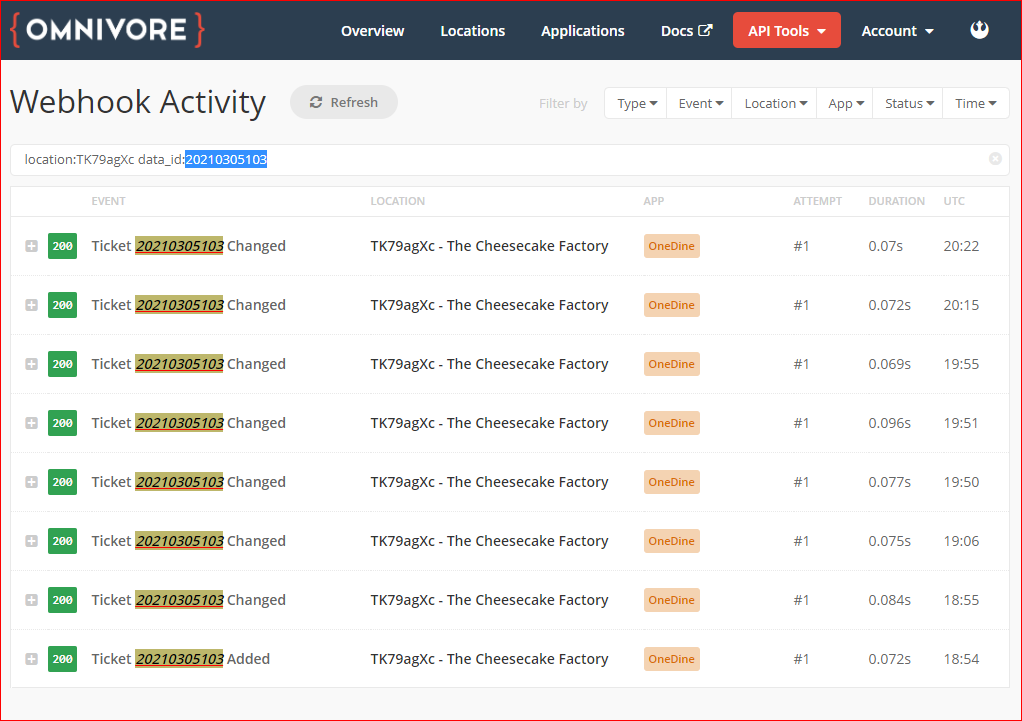Open the Time filter dropdown

[975, 102]
